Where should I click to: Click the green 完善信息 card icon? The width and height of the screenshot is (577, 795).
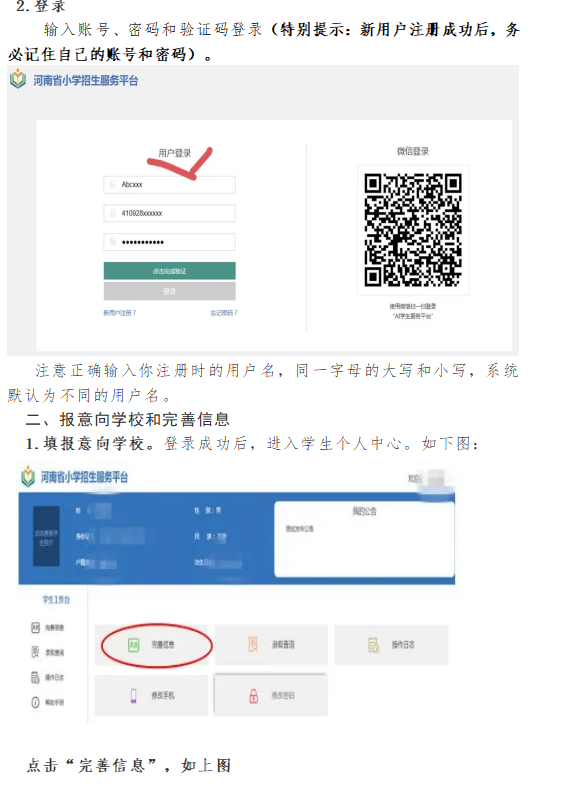(x=133, y=645)
